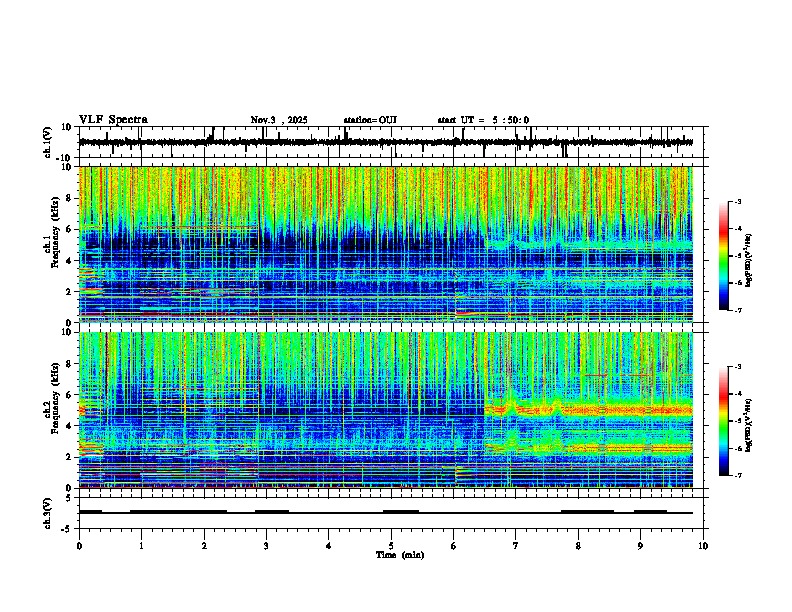Click the time-axis tick label "7"

(x=516, y=546)
